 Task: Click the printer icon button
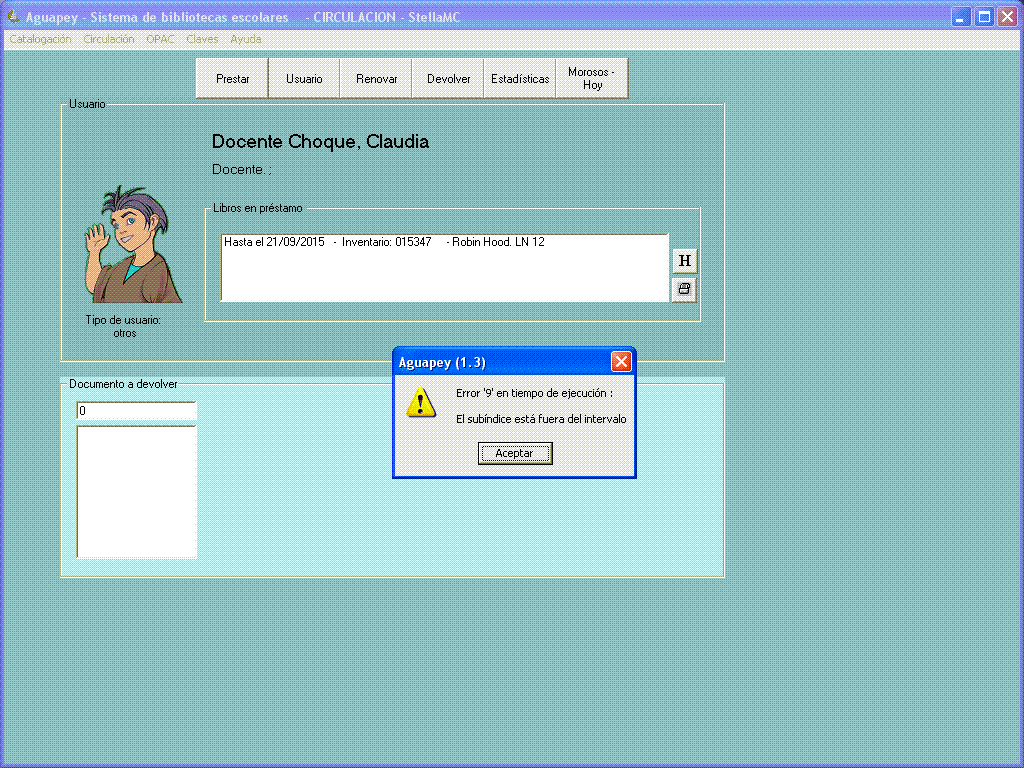(x=684, y=289)
